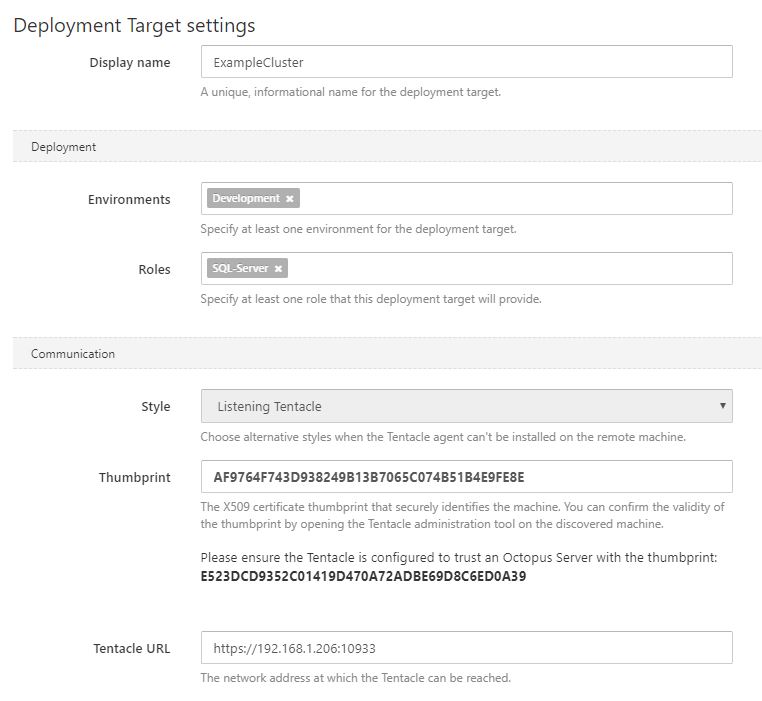Viewport: 762px width, 701px height.
Task: Click into the Tentacle URL input field
Action: [x=466, y=648]
